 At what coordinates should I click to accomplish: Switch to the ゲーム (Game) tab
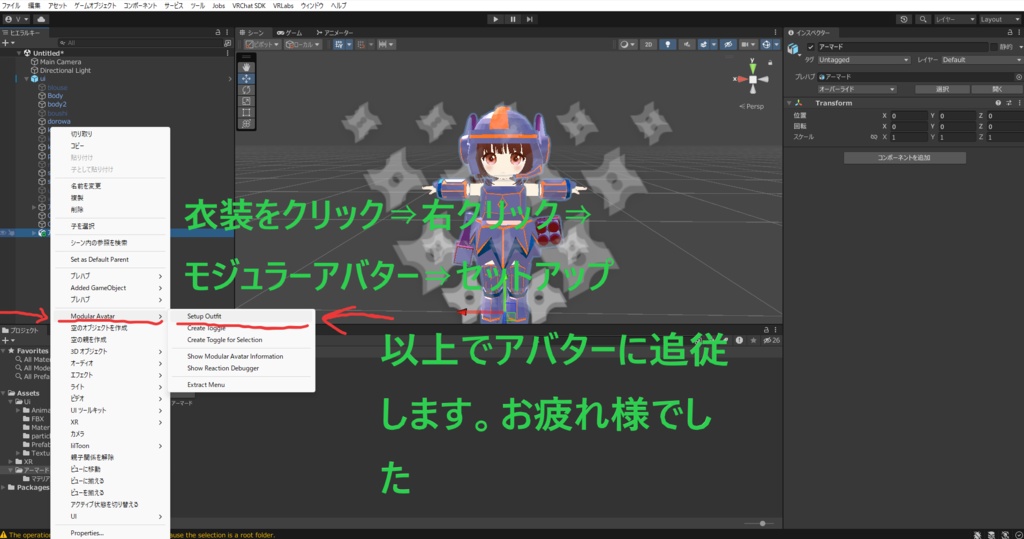pyautogui.click(x=289, y=32)
